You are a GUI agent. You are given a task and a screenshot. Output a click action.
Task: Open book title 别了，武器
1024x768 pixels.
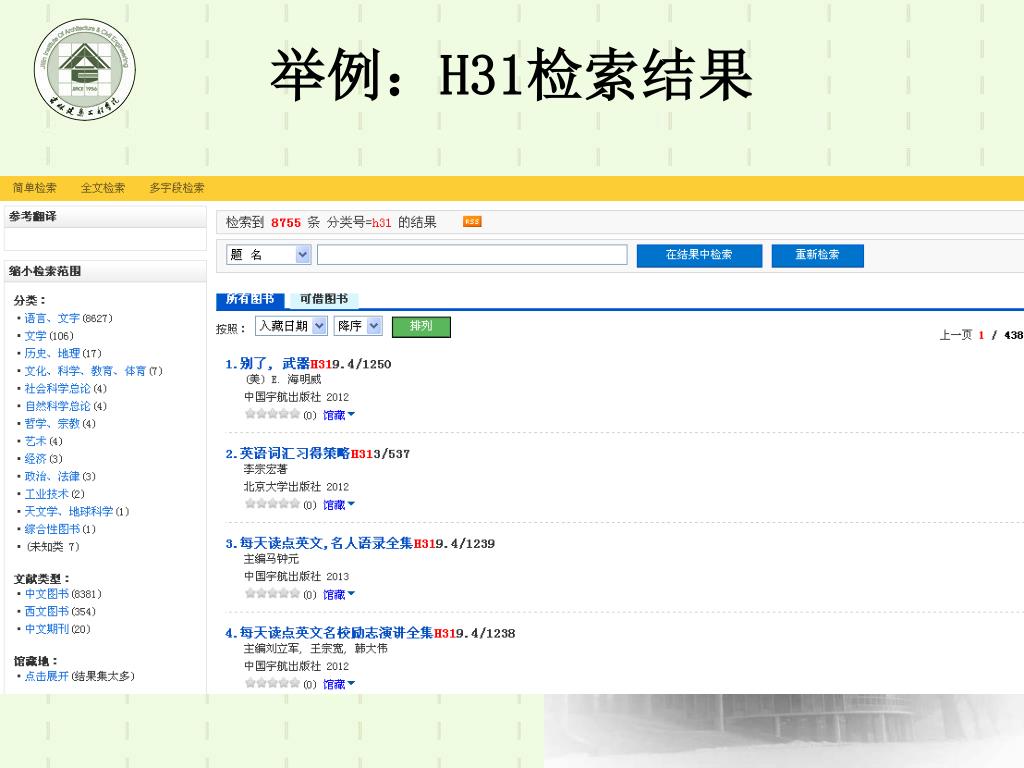tap(274, 364)
